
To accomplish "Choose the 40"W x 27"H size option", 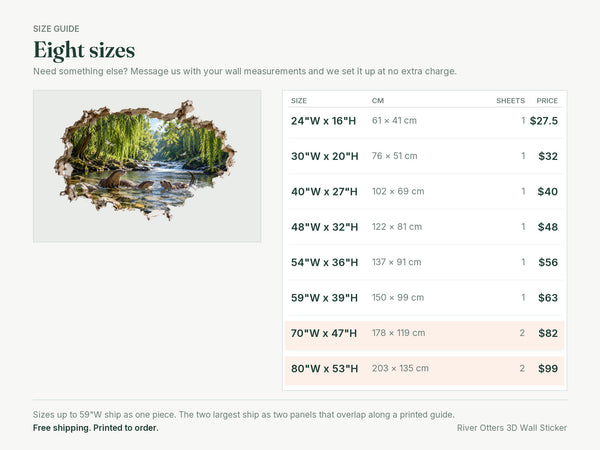I will (x=425, y=191).
